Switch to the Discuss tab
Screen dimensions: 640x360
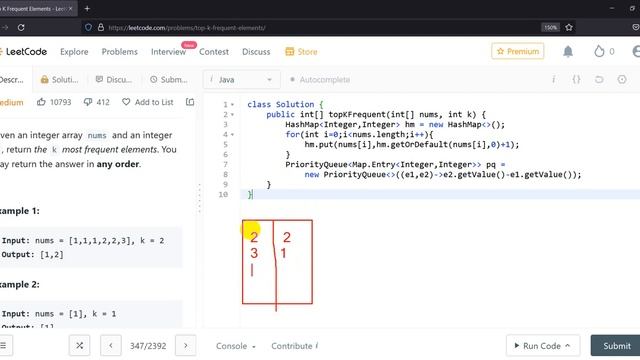[113, 80]
